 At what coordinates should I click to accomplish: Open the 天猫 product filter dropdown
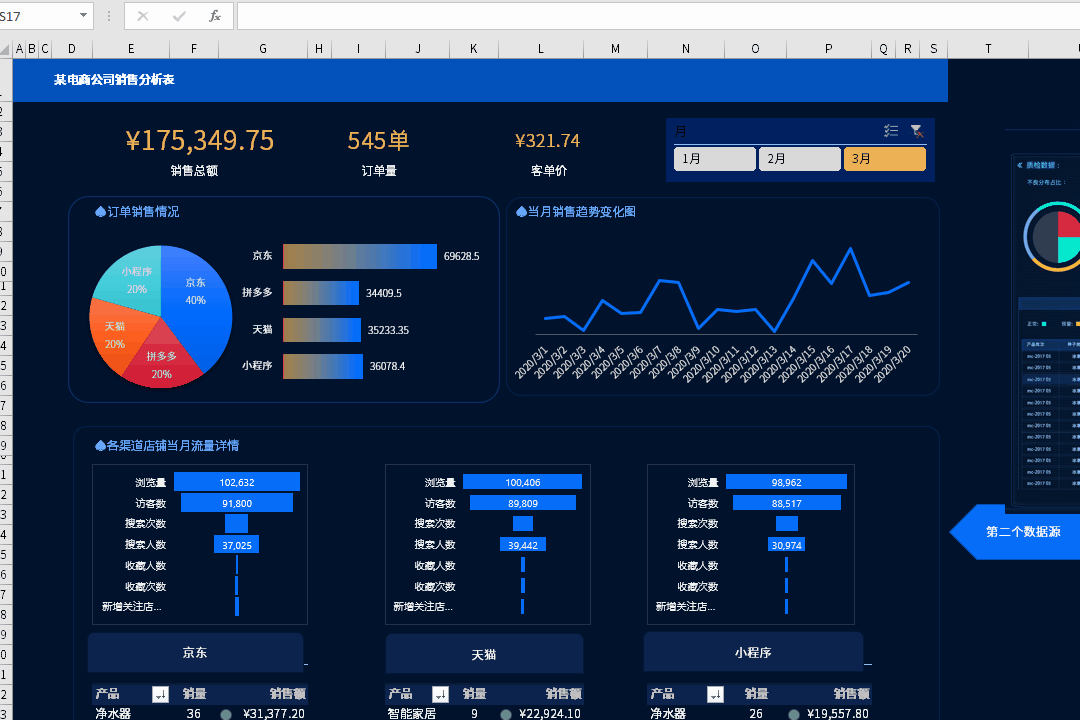[440, 694]
